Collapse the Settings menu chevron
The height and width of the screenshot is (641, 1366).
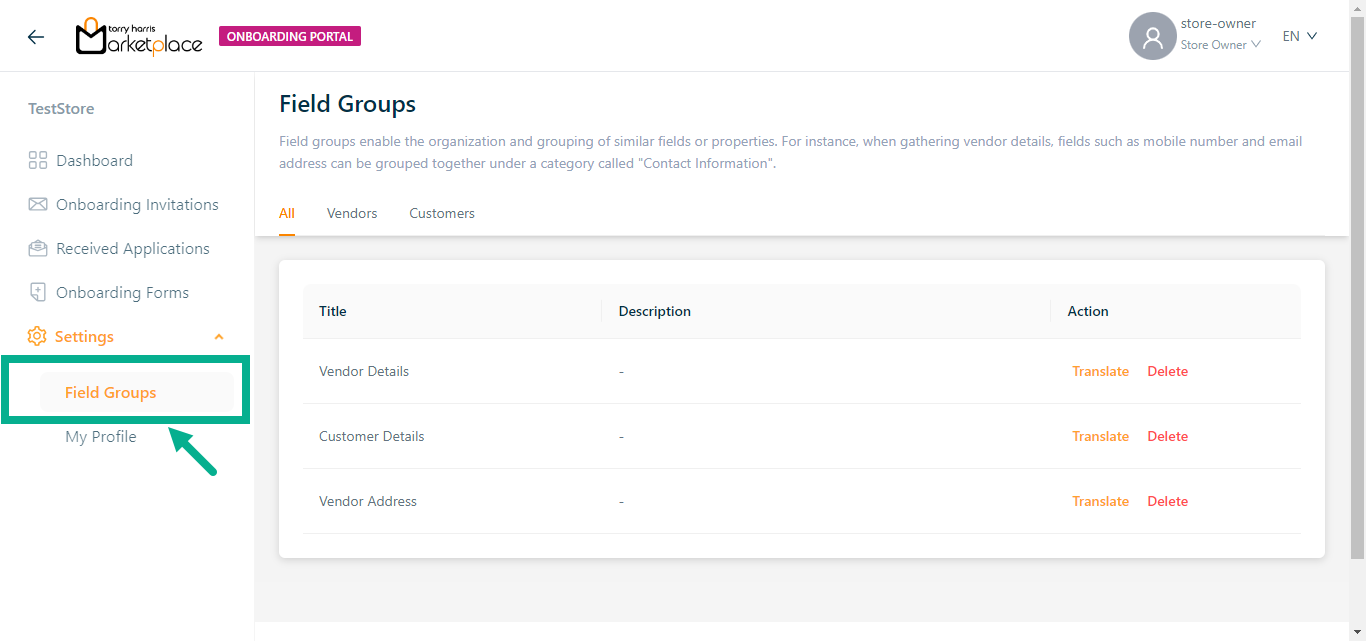coord(219,337)
